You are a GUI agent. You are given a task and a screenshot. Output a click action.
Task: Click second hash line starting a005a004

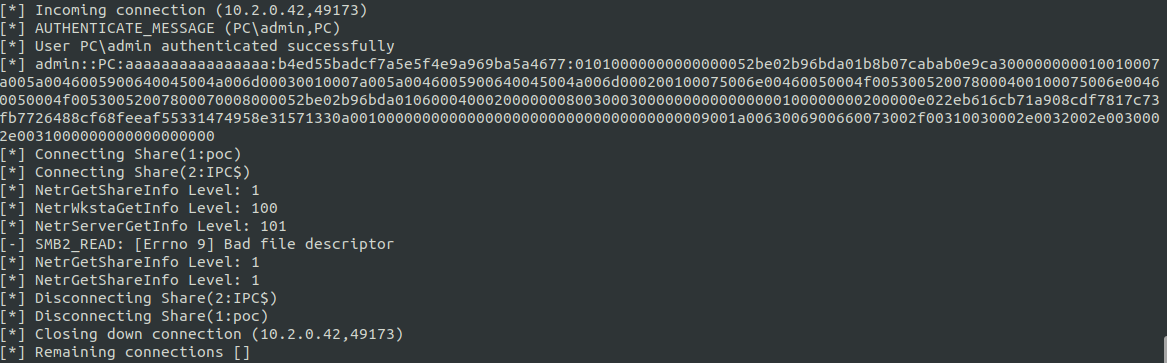pos(580,82)
